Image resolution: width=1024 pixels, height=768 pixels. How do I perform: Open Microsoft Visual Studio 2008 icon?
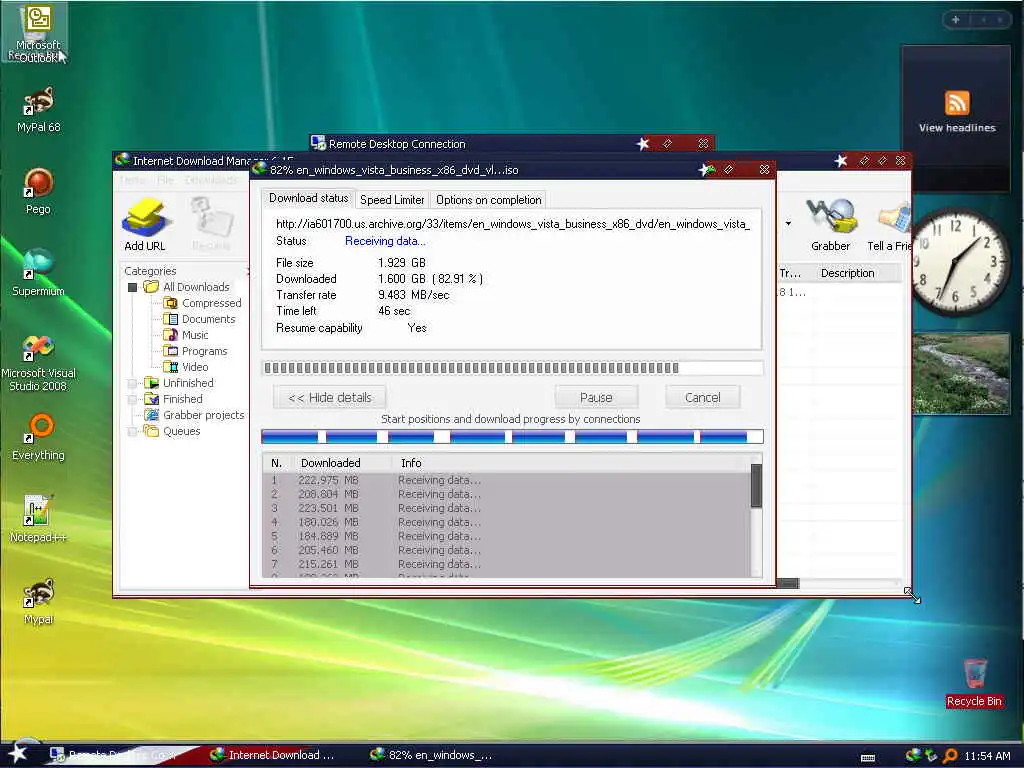(x=38, y=362)
